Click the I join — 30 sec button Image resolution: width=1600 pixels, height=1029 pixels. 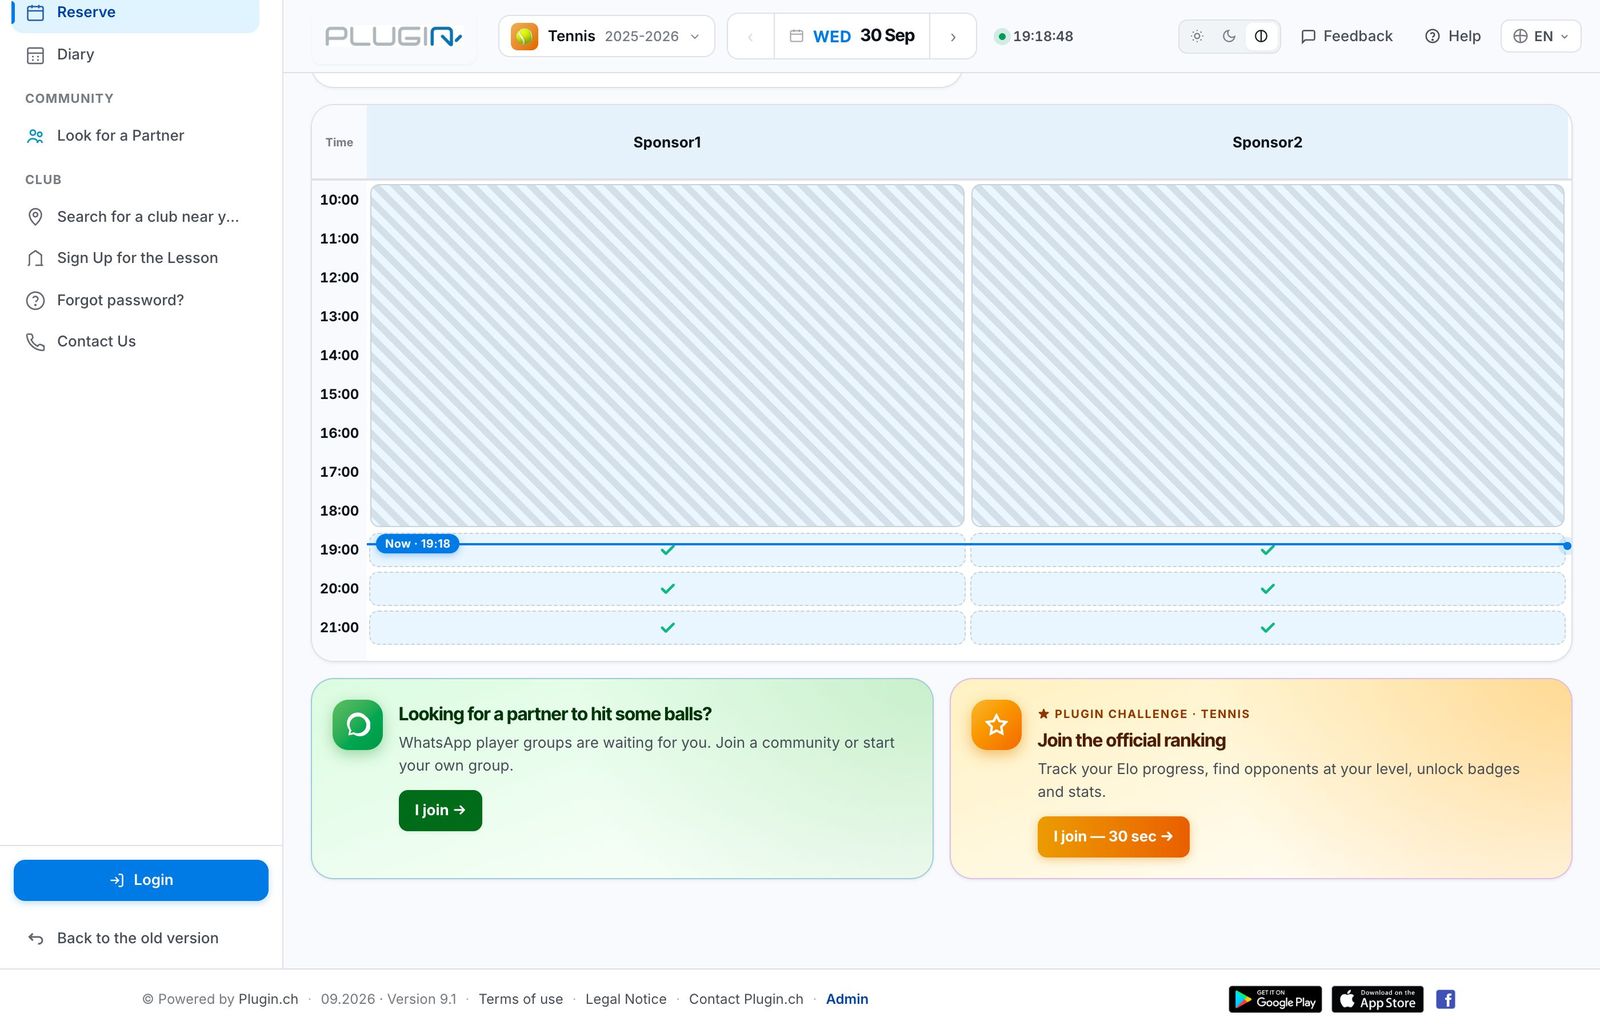pyautogui.click(x=1113, y=837)
